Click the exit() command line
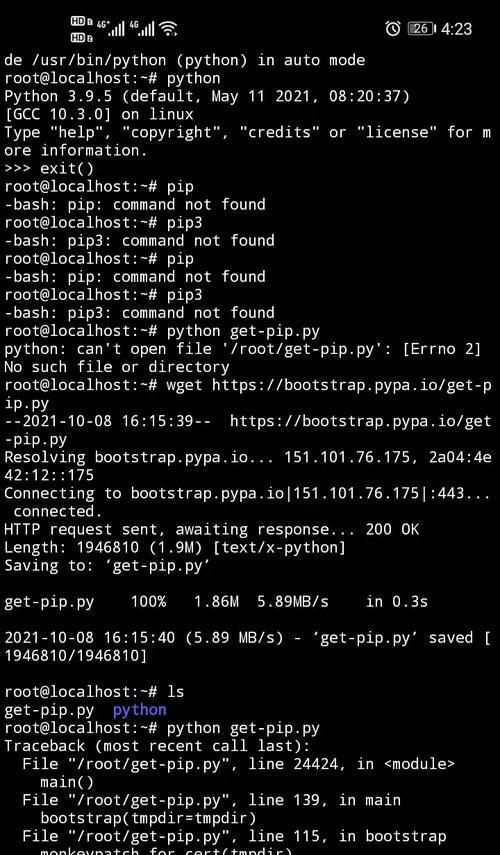This screenshot has height=855, width=500. point(49,168)
